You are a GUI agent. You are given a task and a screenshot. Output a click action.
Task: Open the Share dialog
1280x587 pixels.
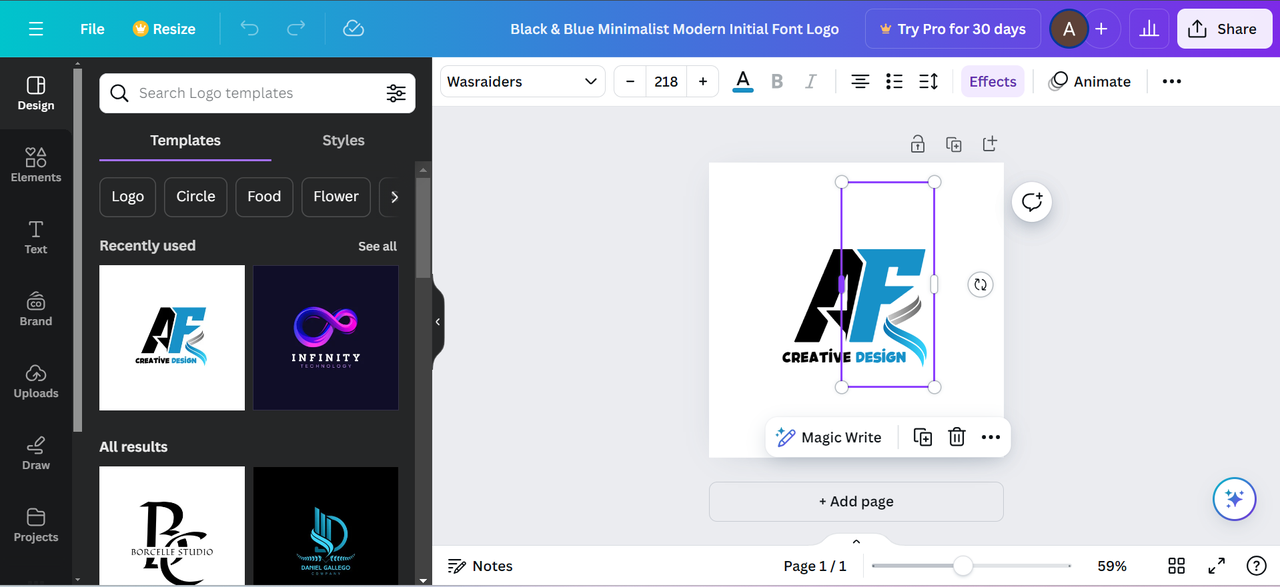1223,29
